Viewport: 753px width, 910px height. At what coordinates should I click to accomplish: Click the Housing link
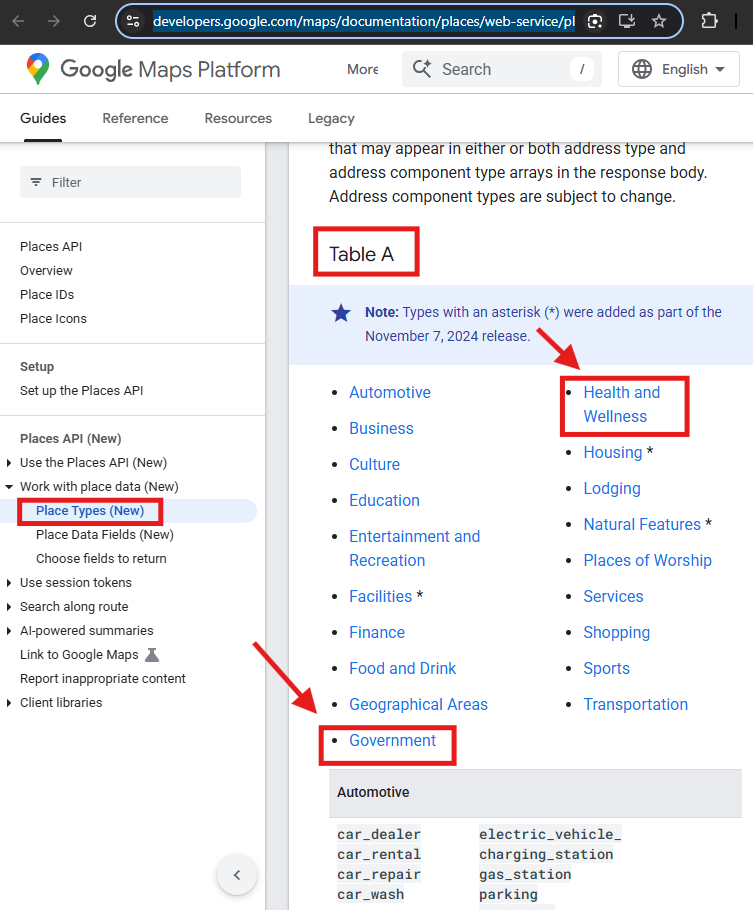click(613, 452)
